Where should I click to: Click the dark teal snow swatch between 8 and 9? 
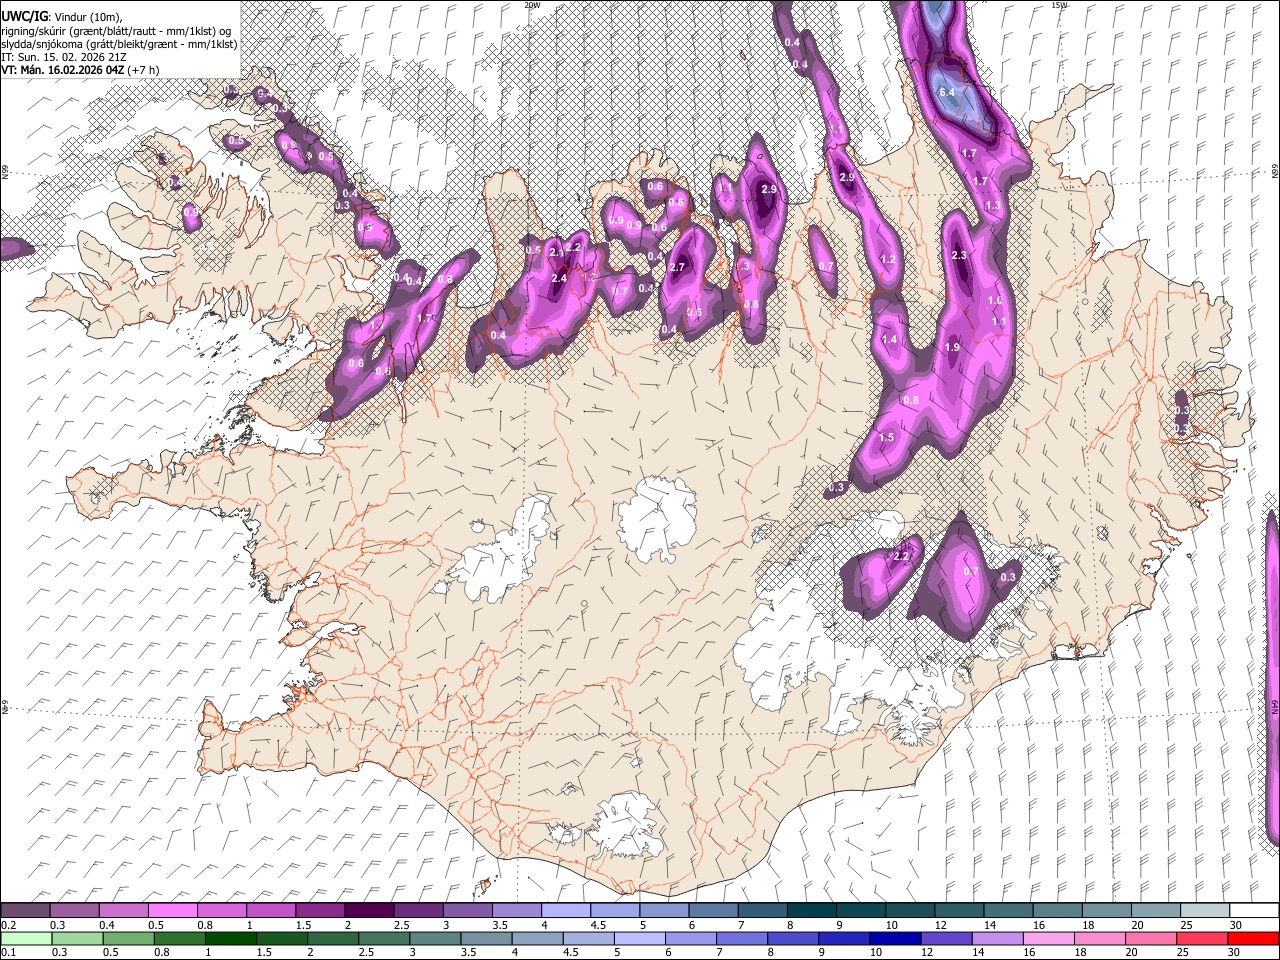pos(810,911)
